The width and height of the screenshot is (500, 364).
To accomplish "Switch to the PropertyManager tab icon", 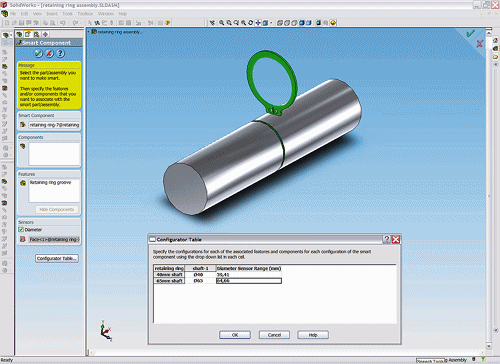I will pos(28,34).
